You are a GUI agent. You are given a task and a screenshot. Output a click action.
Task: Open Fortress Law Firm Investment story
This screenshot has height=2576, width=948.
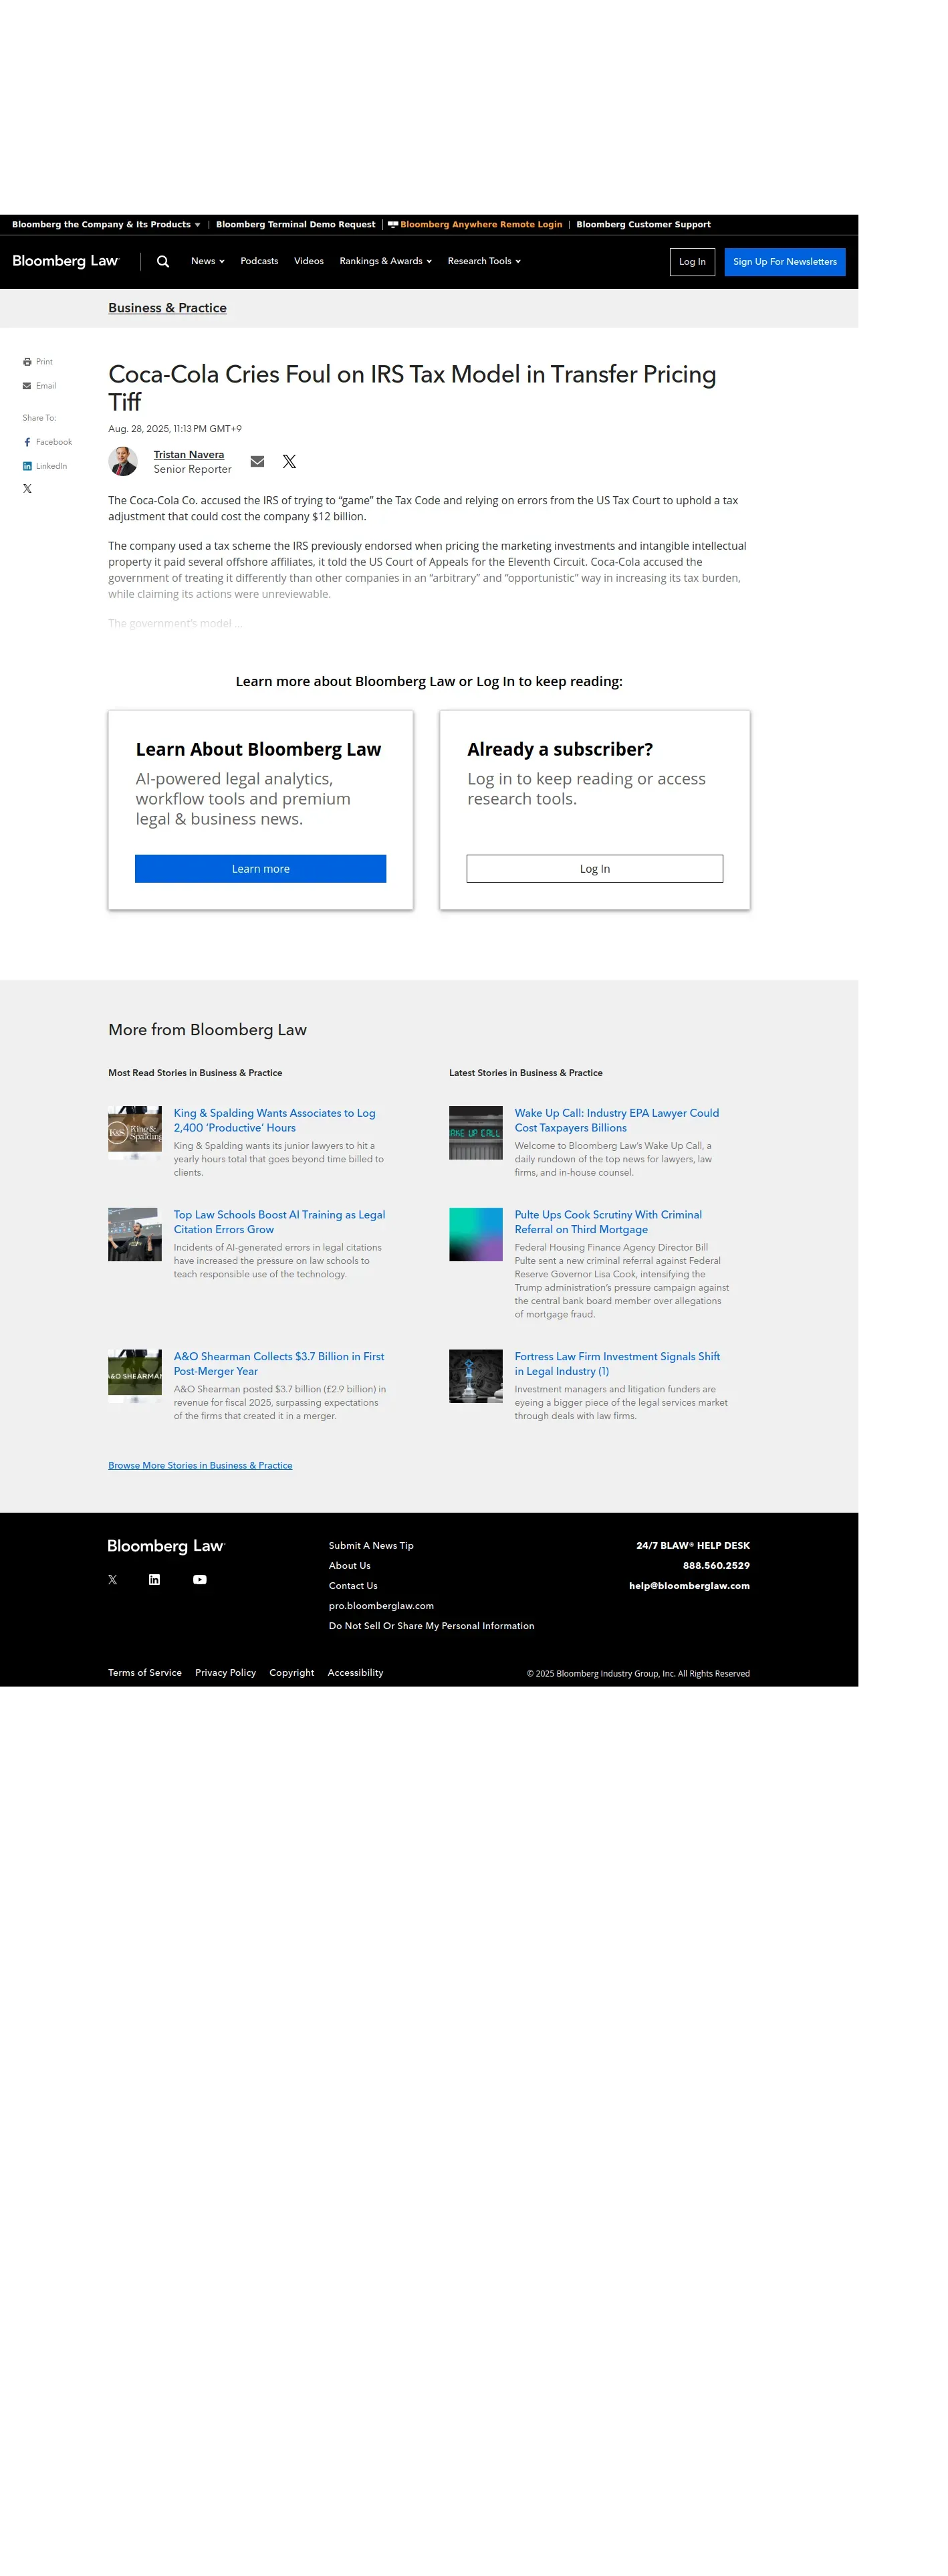click(617, 1364)
